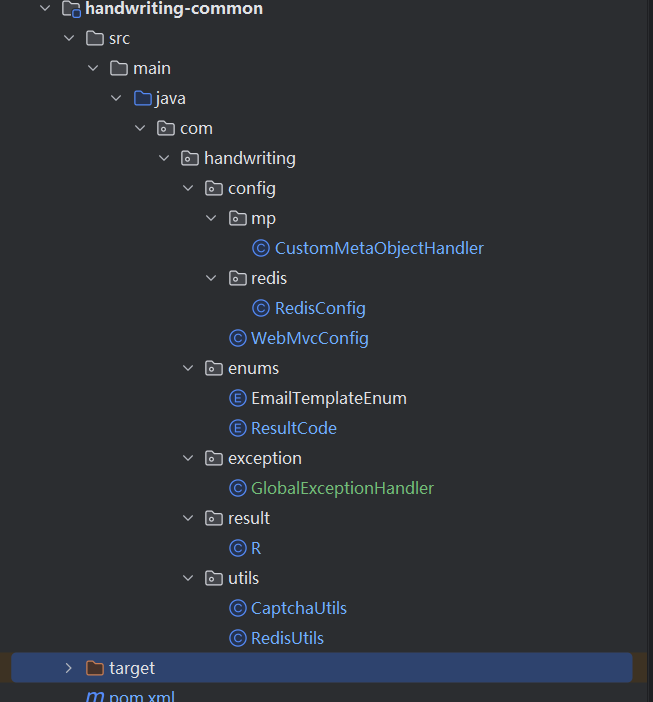Click the class icon beside CaptchaUtils

click(x=238, y=608)
